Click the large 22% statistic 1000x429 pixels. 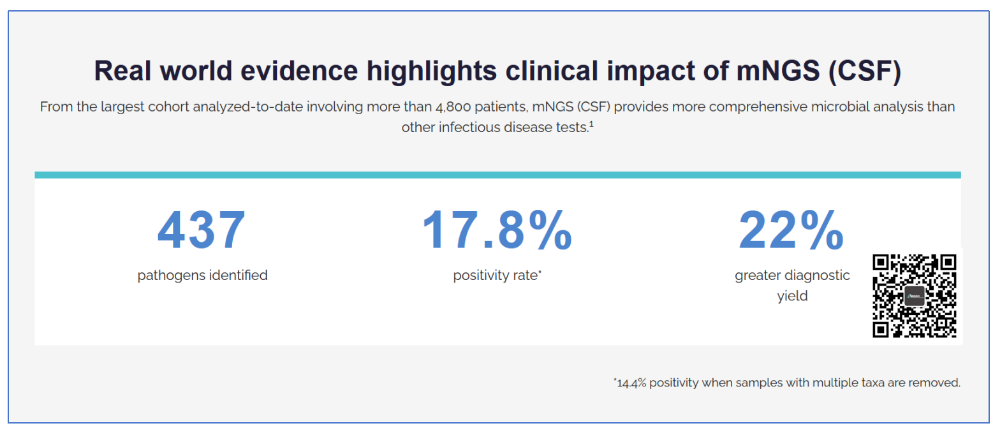[x=791, y=231]
